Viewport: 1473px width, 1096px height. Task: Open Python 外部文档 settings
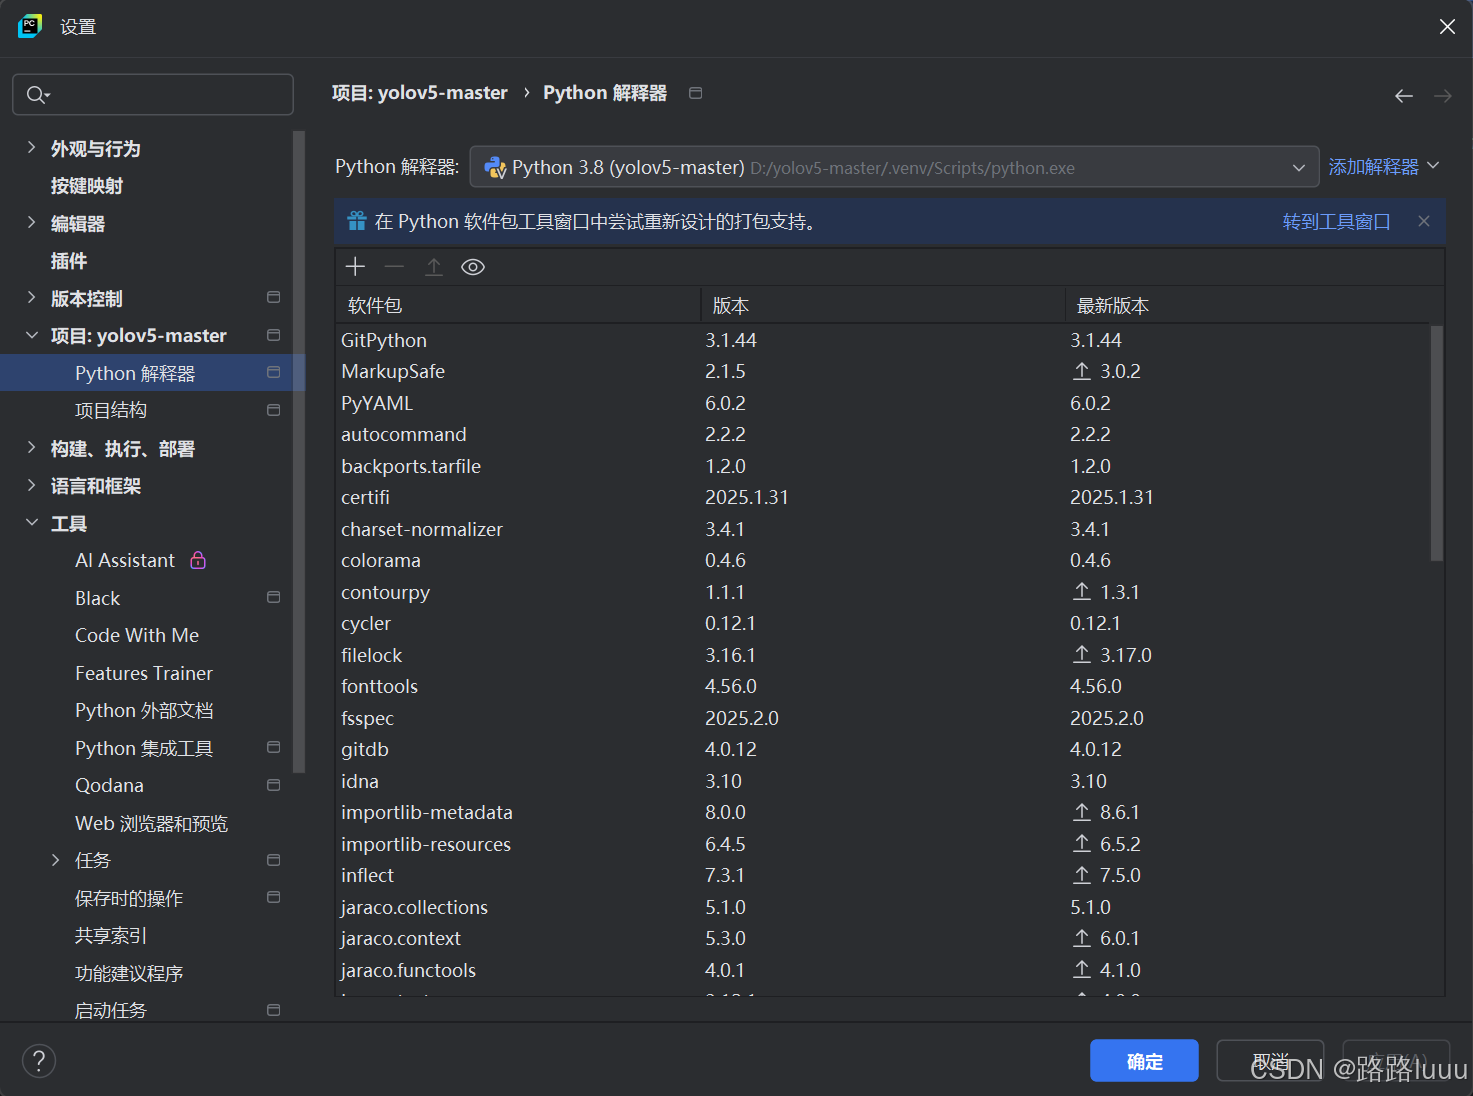[x=144, y=710]
